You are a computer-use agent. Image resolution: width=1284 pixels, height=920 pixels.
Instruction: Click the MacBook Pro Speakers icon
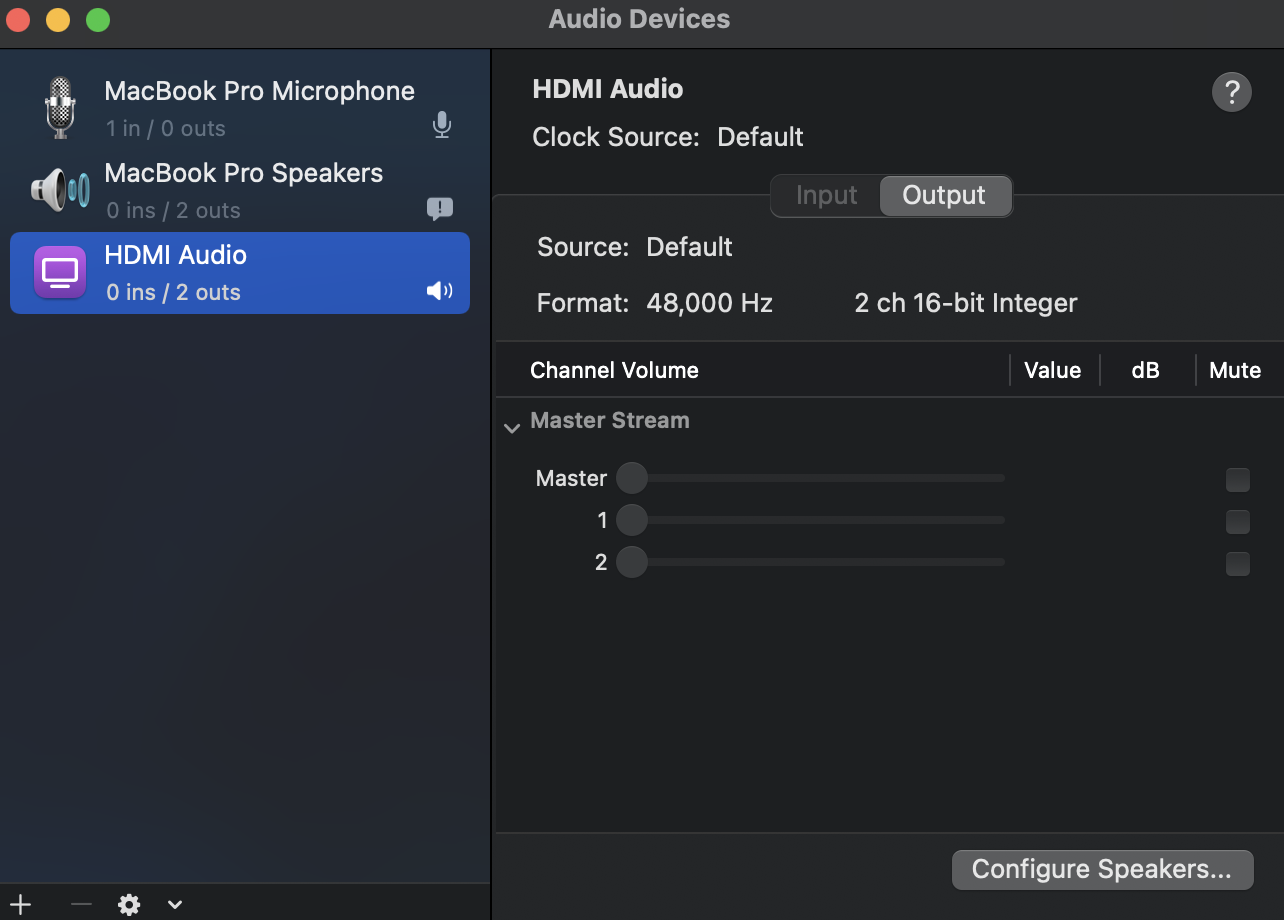coord(60,190)
